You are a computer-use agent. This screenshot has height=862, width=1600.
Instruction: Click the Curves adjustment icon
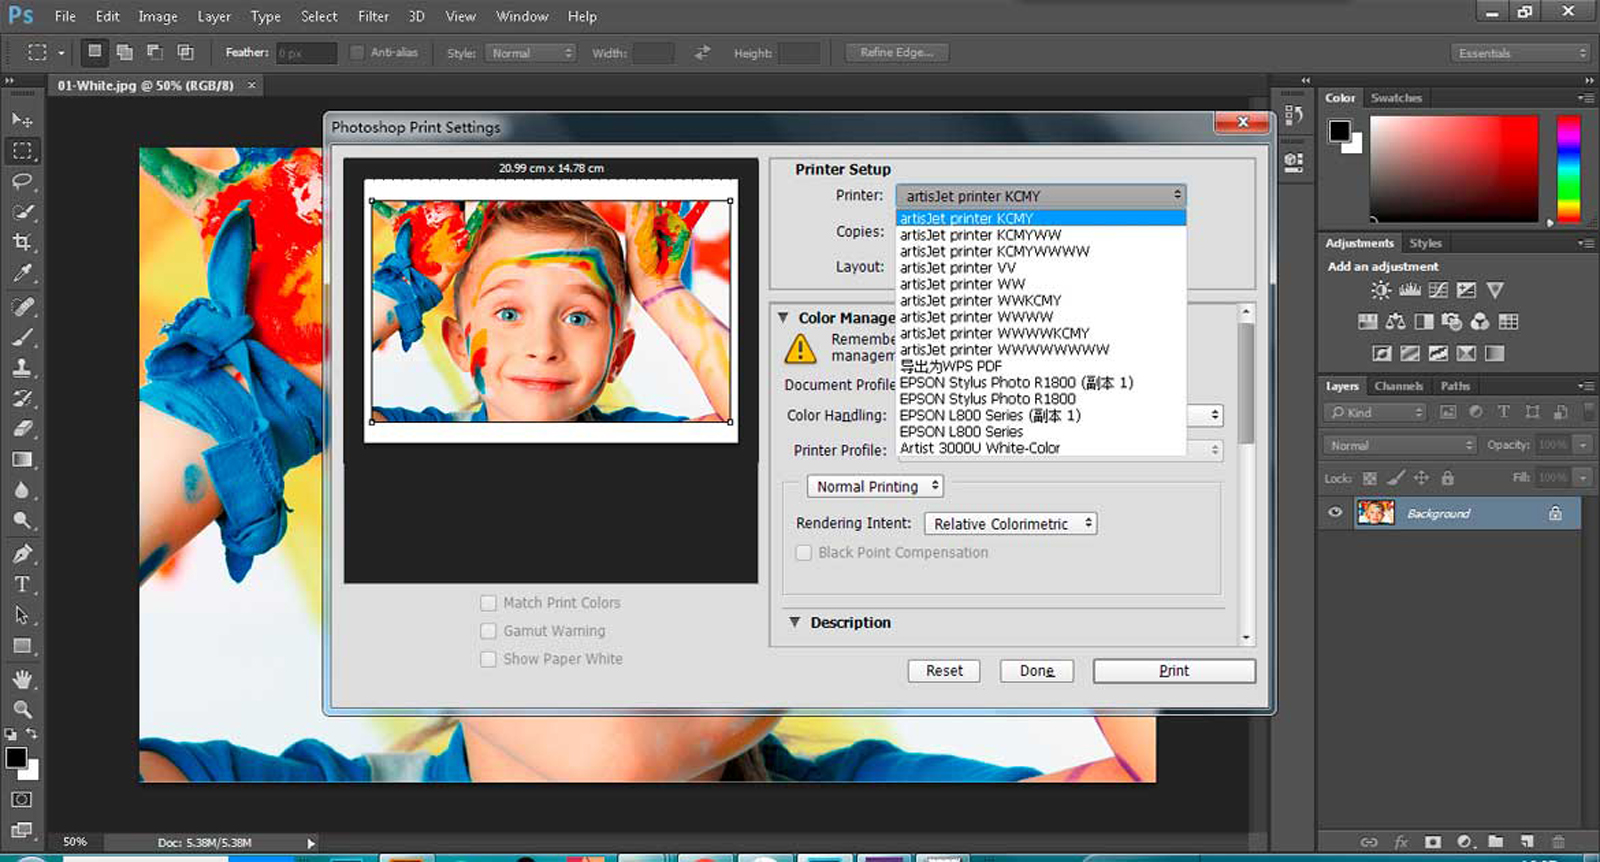click(x=1438, y=290)
